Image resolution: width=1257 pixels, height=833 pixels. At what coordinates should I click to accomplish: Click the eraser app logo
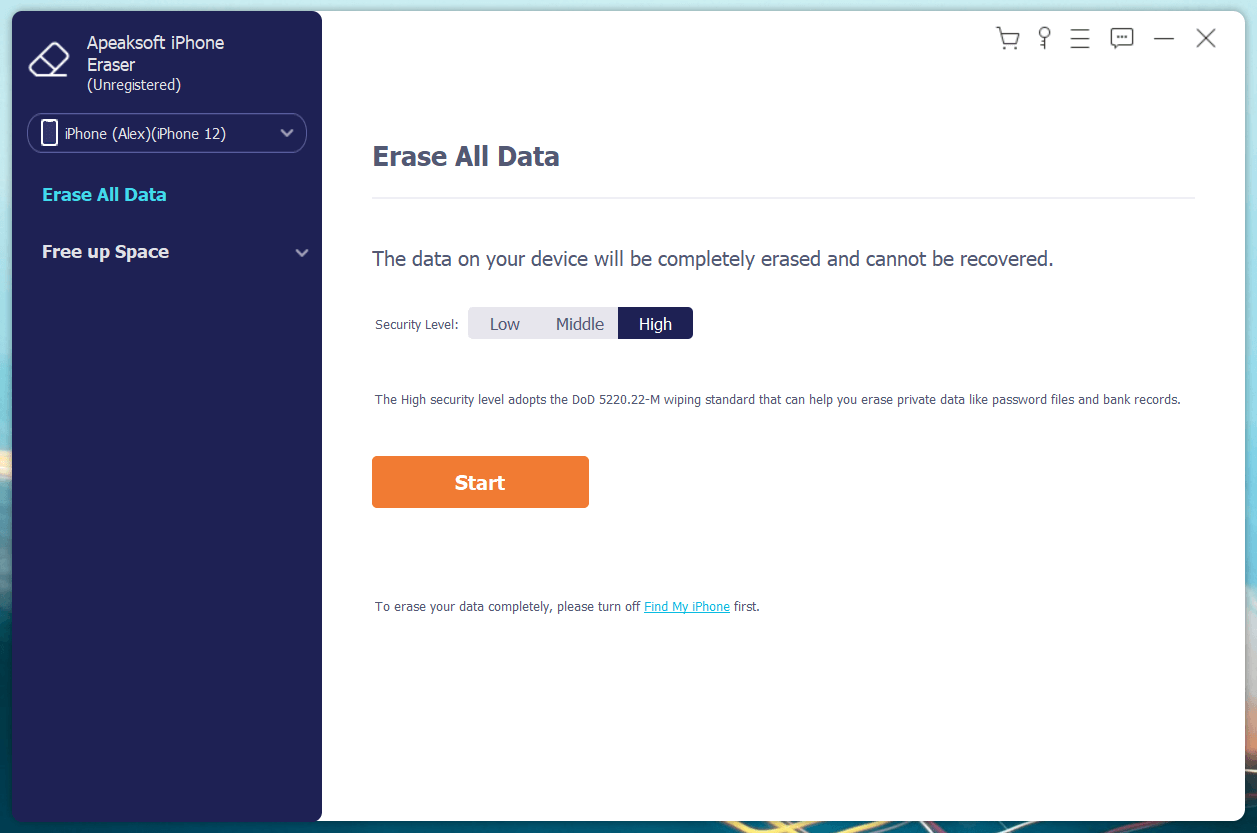coord(49,60)
